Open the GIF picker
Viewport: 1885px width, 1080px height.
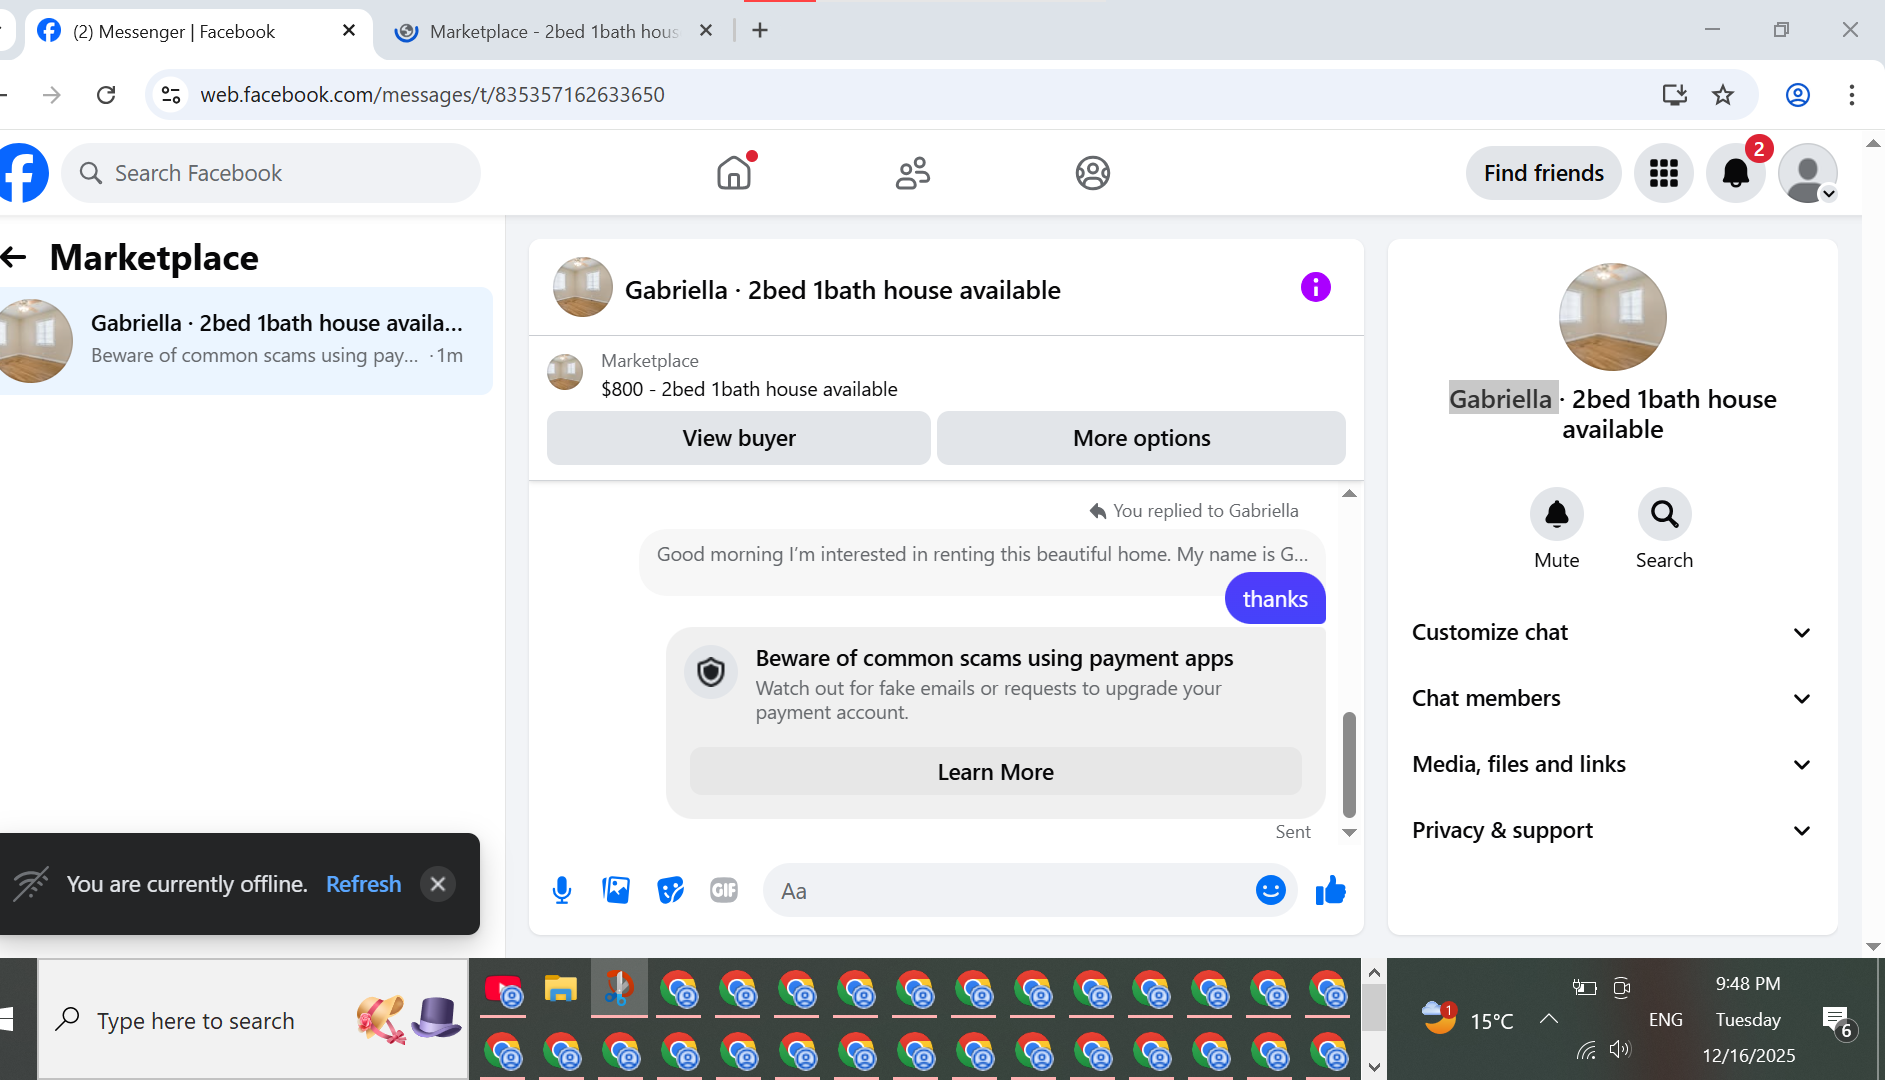724,890
